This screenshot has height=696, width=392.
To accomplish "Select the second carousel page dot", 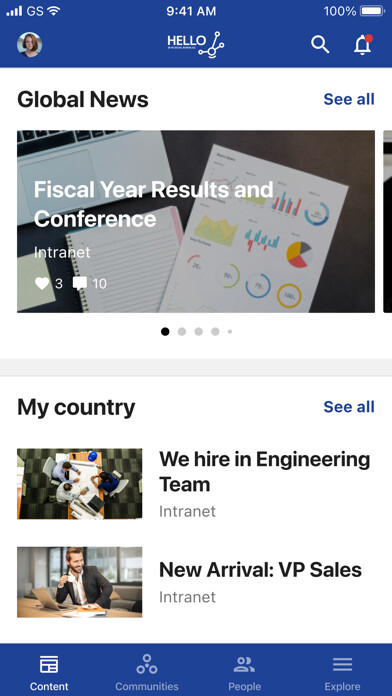I will click(182, 332).
